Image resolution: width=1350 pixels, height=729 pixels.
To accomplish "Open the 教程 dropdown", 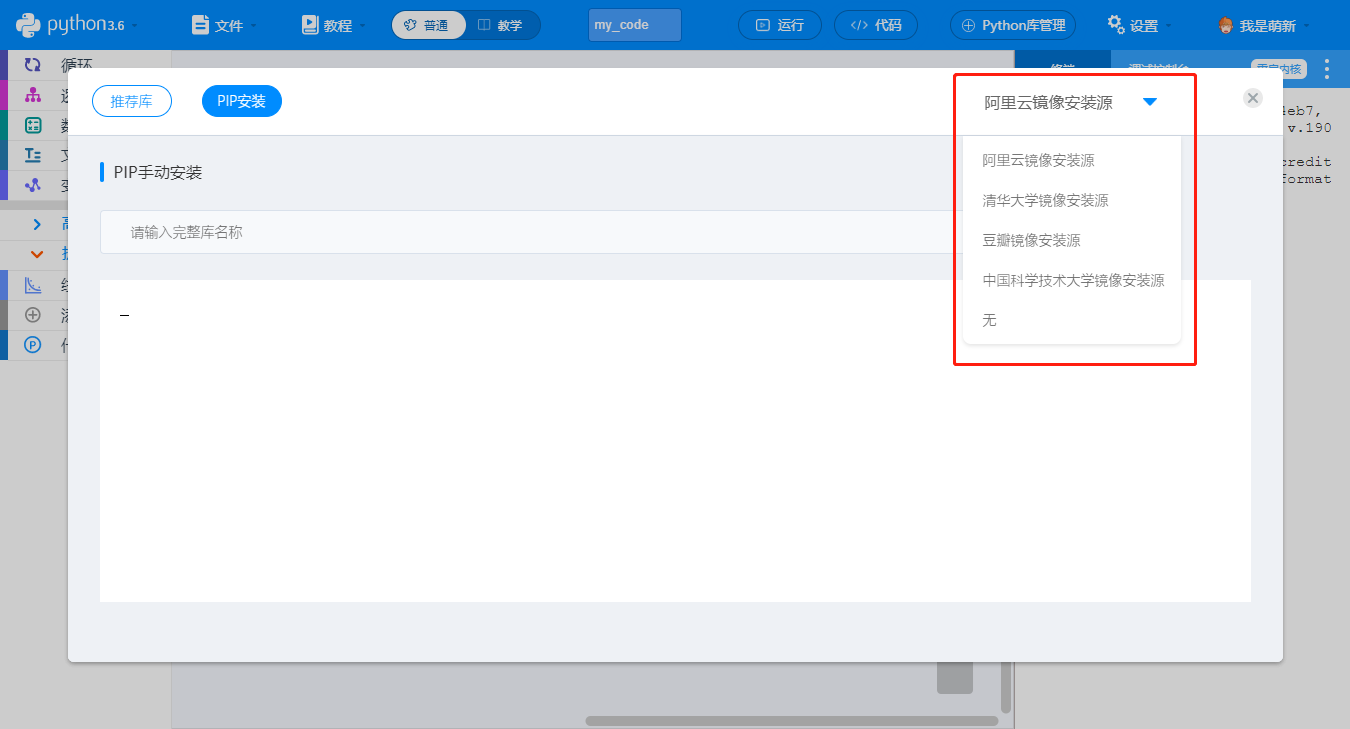I will tap(333, 25).
